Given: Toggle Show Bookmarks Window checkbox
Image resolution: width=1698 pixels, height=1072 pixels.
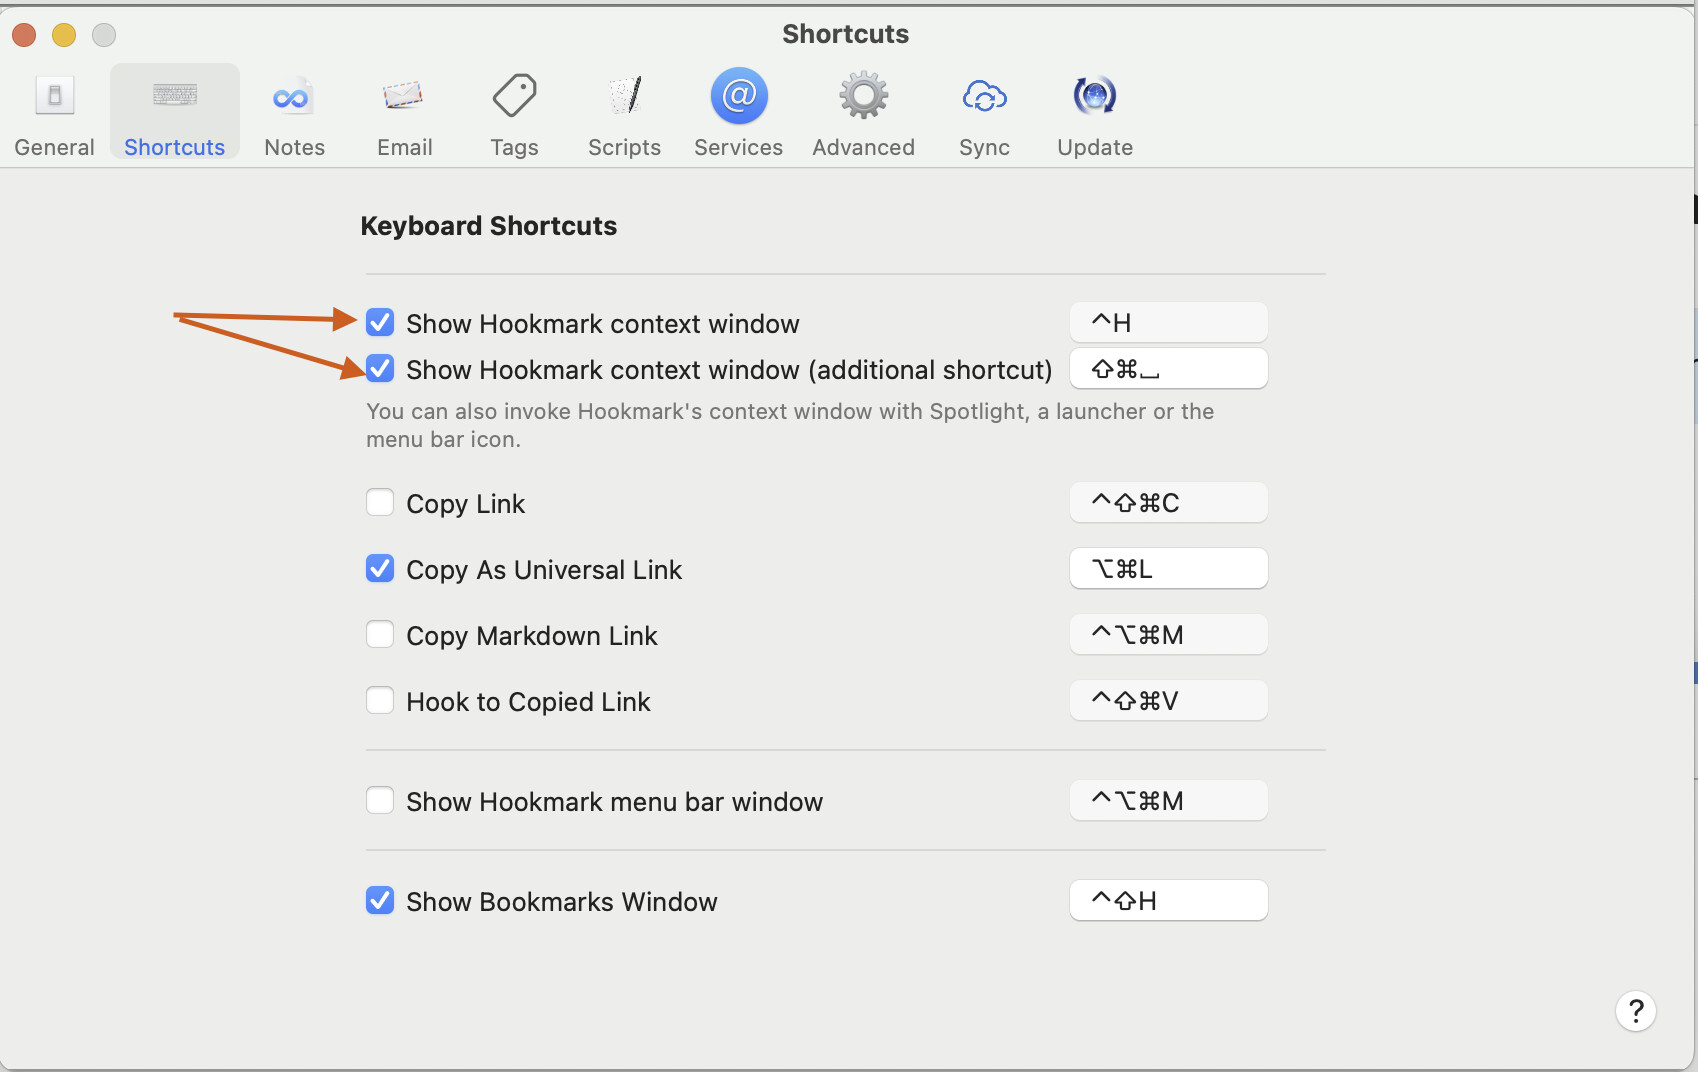Looking at the screenshot, I should (x=380, y=901).
